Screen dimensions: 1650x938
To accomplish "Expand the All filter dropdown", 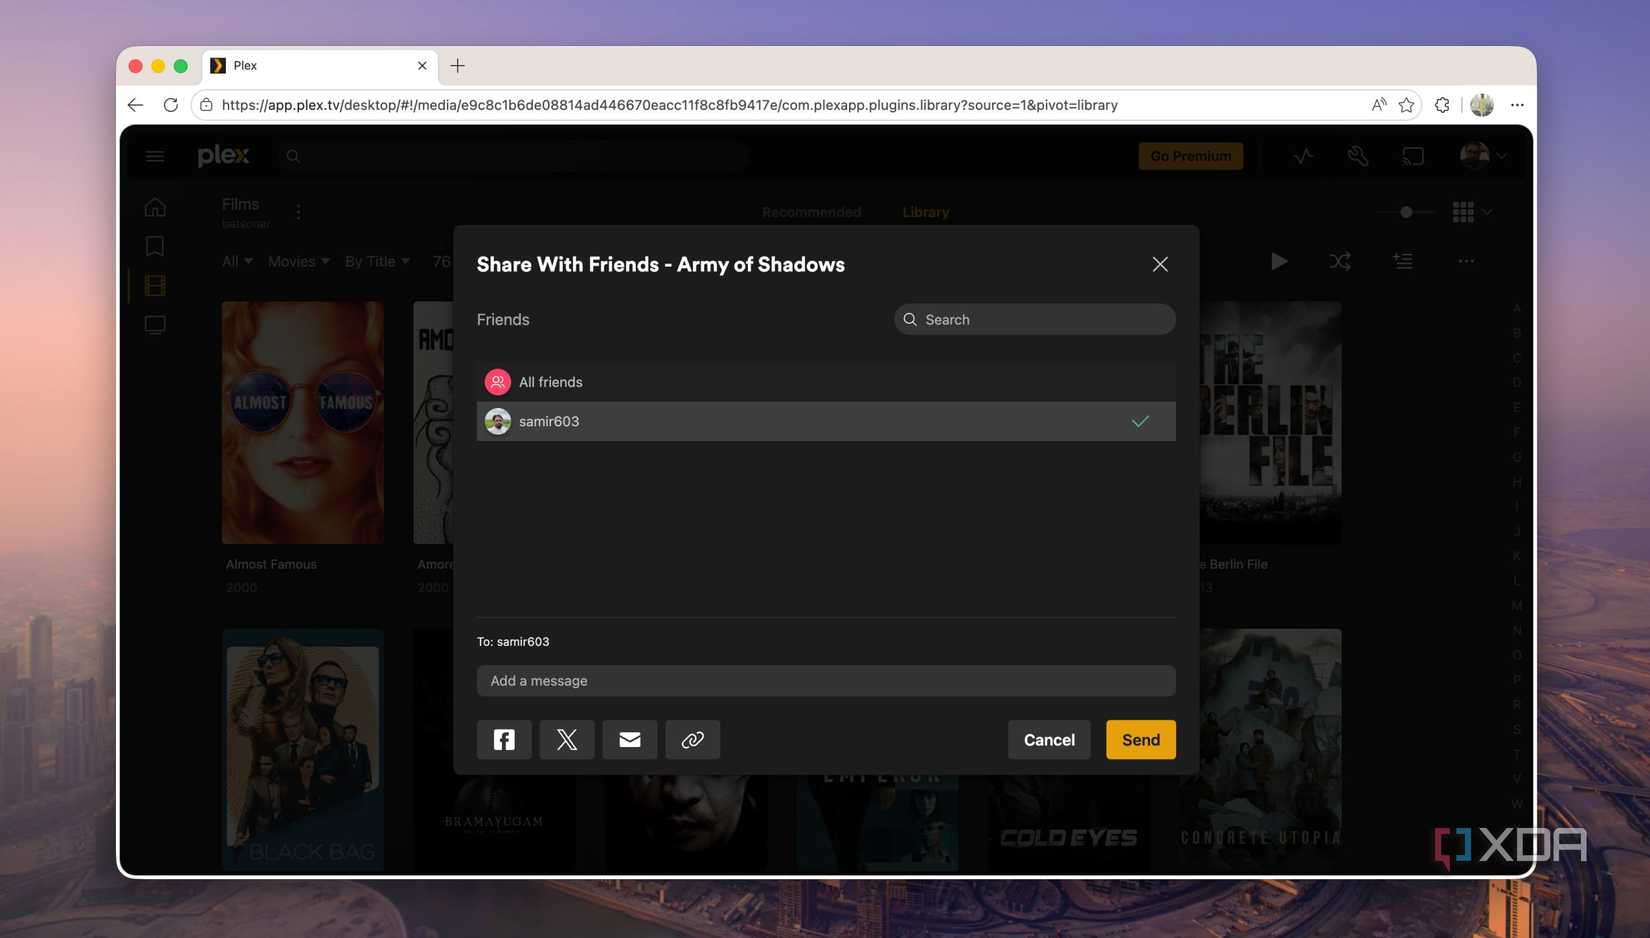I will [237, 261].
